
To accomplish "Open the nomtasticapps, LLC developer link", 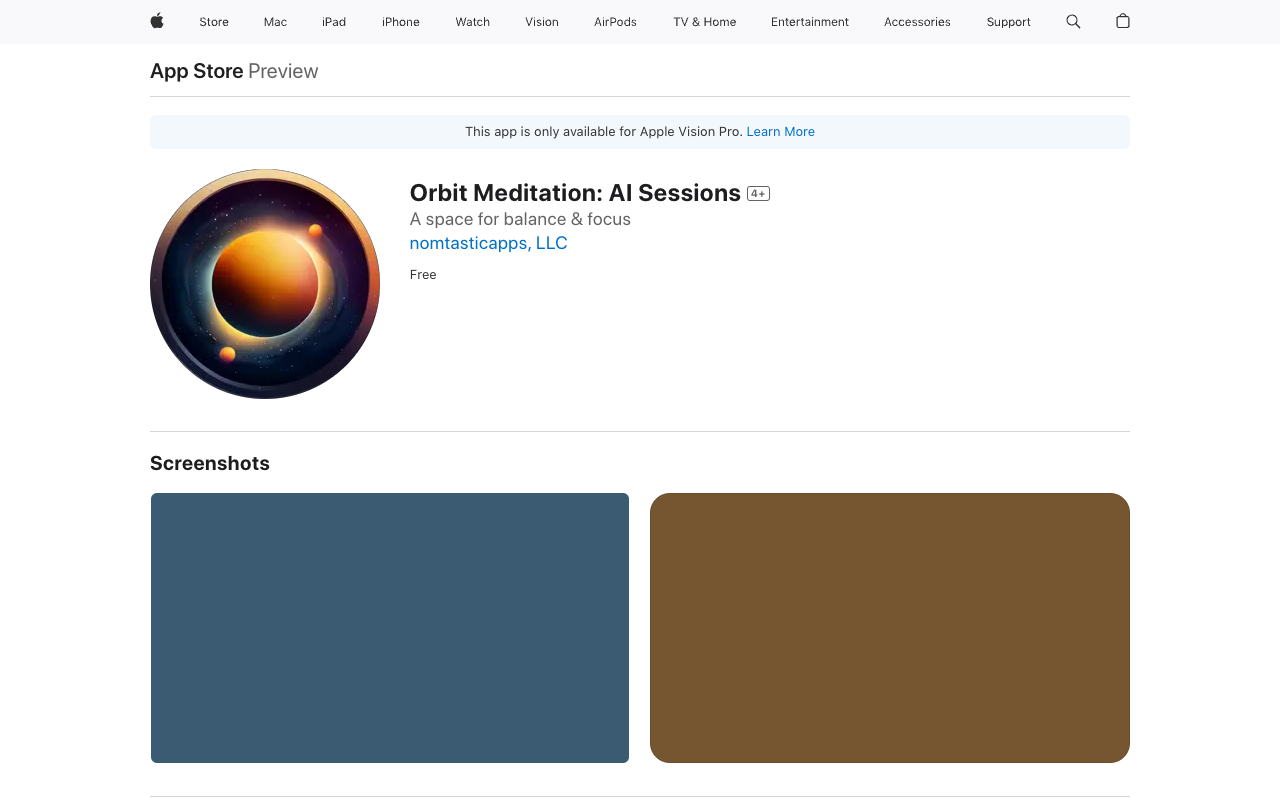I will click(x=488, y=243).
